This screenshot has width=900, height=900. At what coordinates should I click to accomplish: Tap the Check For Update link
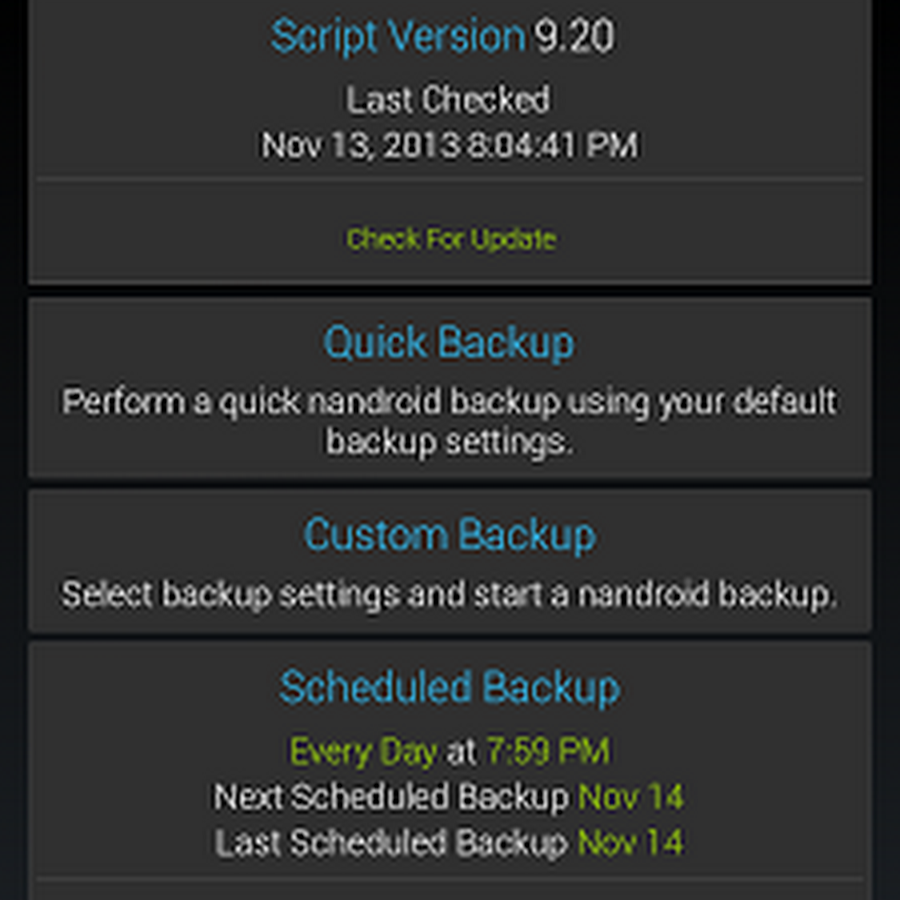point(450,239)
